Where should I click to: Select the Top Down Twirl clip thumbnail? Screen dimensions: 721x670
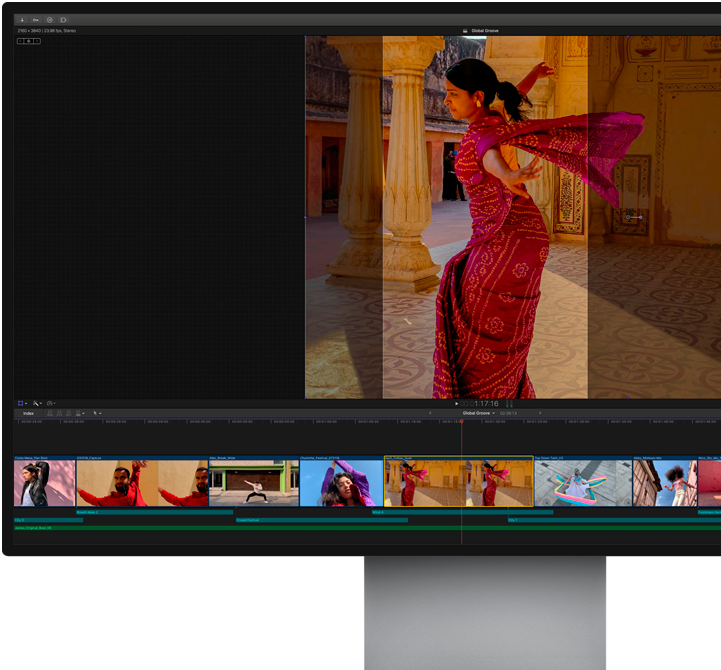click(583, 483)
